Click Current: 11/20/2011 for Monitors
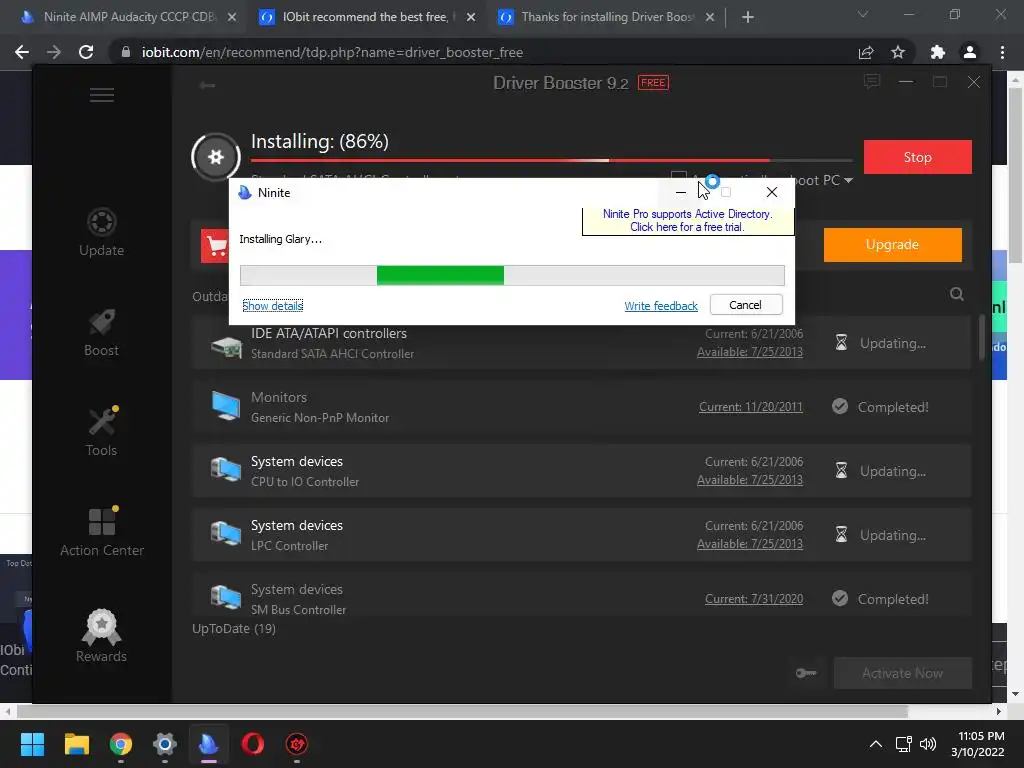1024x768 pixels. [x=750, y=407]
